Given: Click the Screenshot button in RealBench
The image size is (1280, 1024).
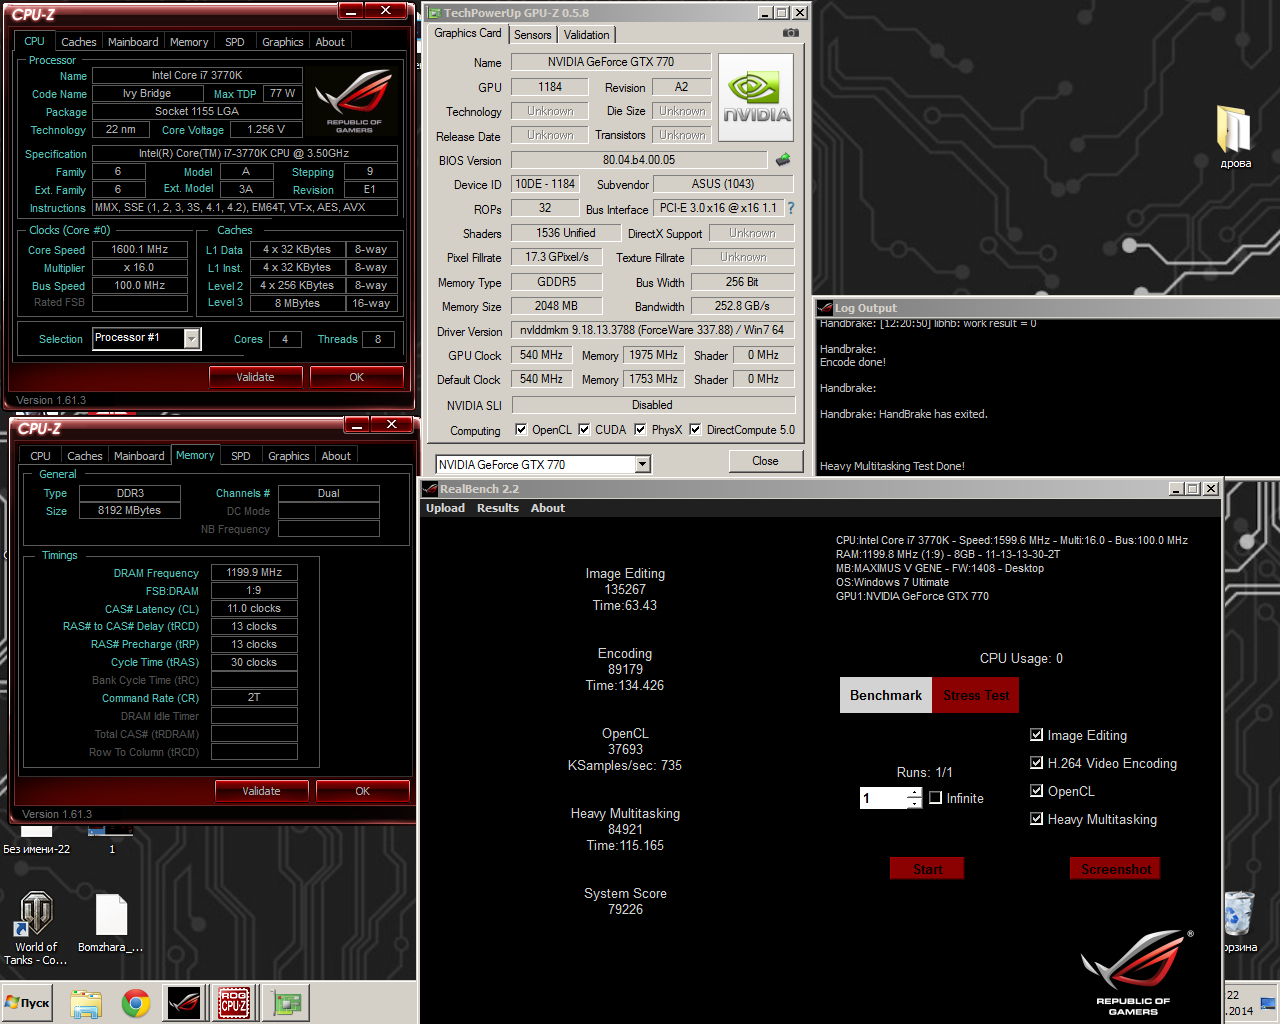Looking at the screenshot, I should (x=1115, y=869).
